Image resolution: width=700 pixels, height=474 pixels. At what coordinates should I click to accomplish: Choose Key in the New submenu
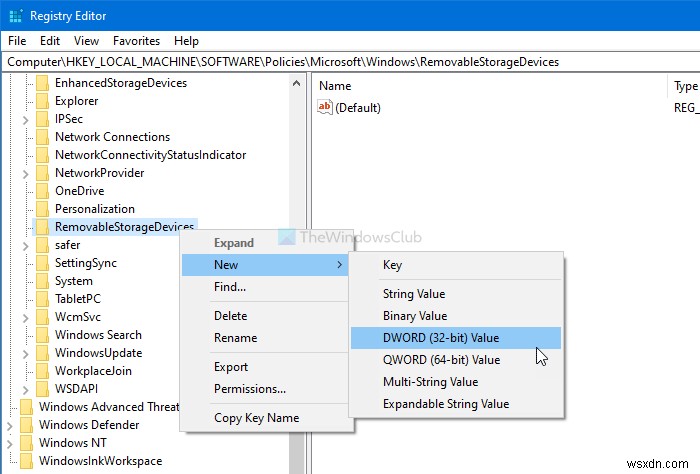point(456,265)
